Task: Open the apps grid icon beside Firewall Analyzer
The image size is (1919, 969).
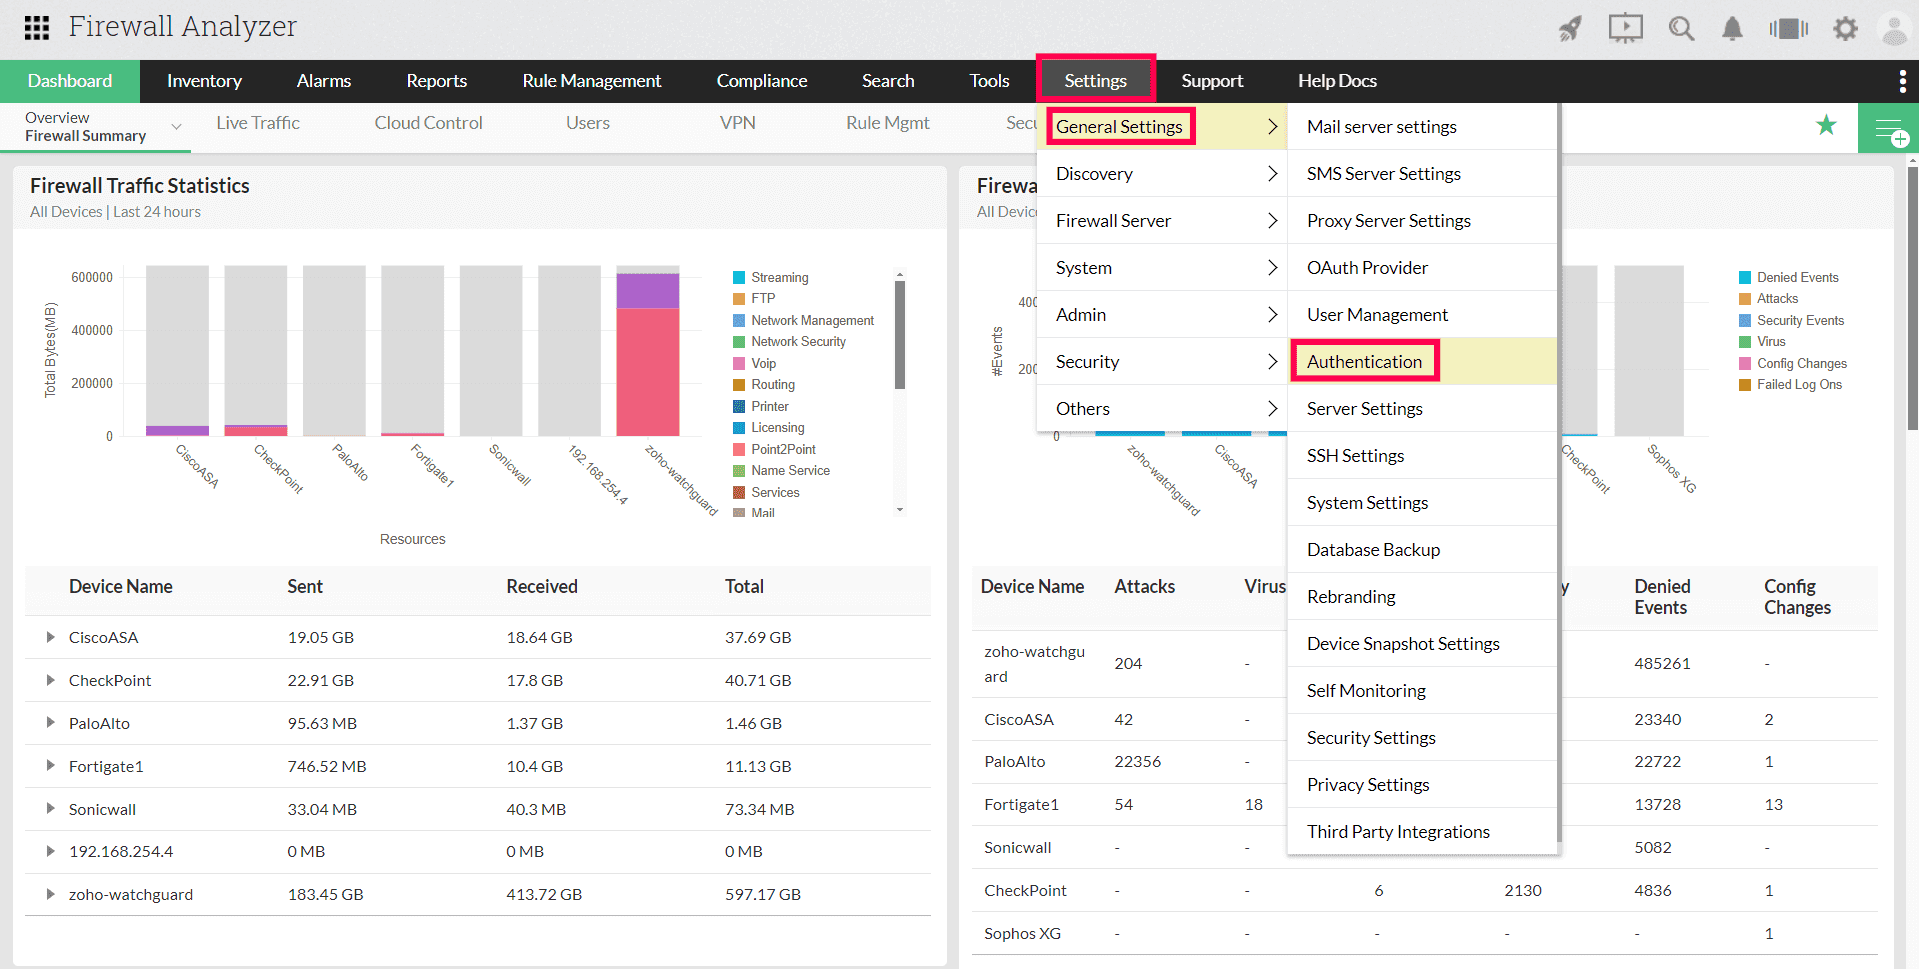Action: [36, 27]
